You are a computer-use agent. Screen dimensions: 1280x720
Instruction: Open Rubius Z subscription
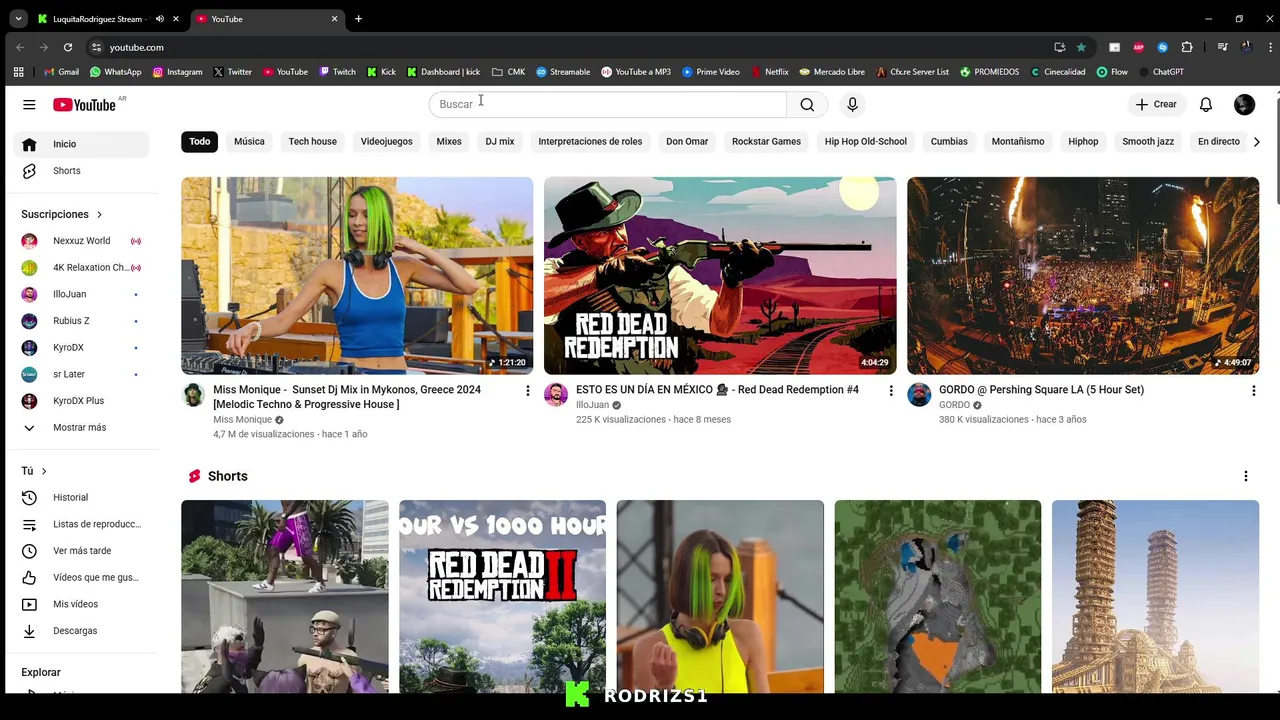point(82,321)
